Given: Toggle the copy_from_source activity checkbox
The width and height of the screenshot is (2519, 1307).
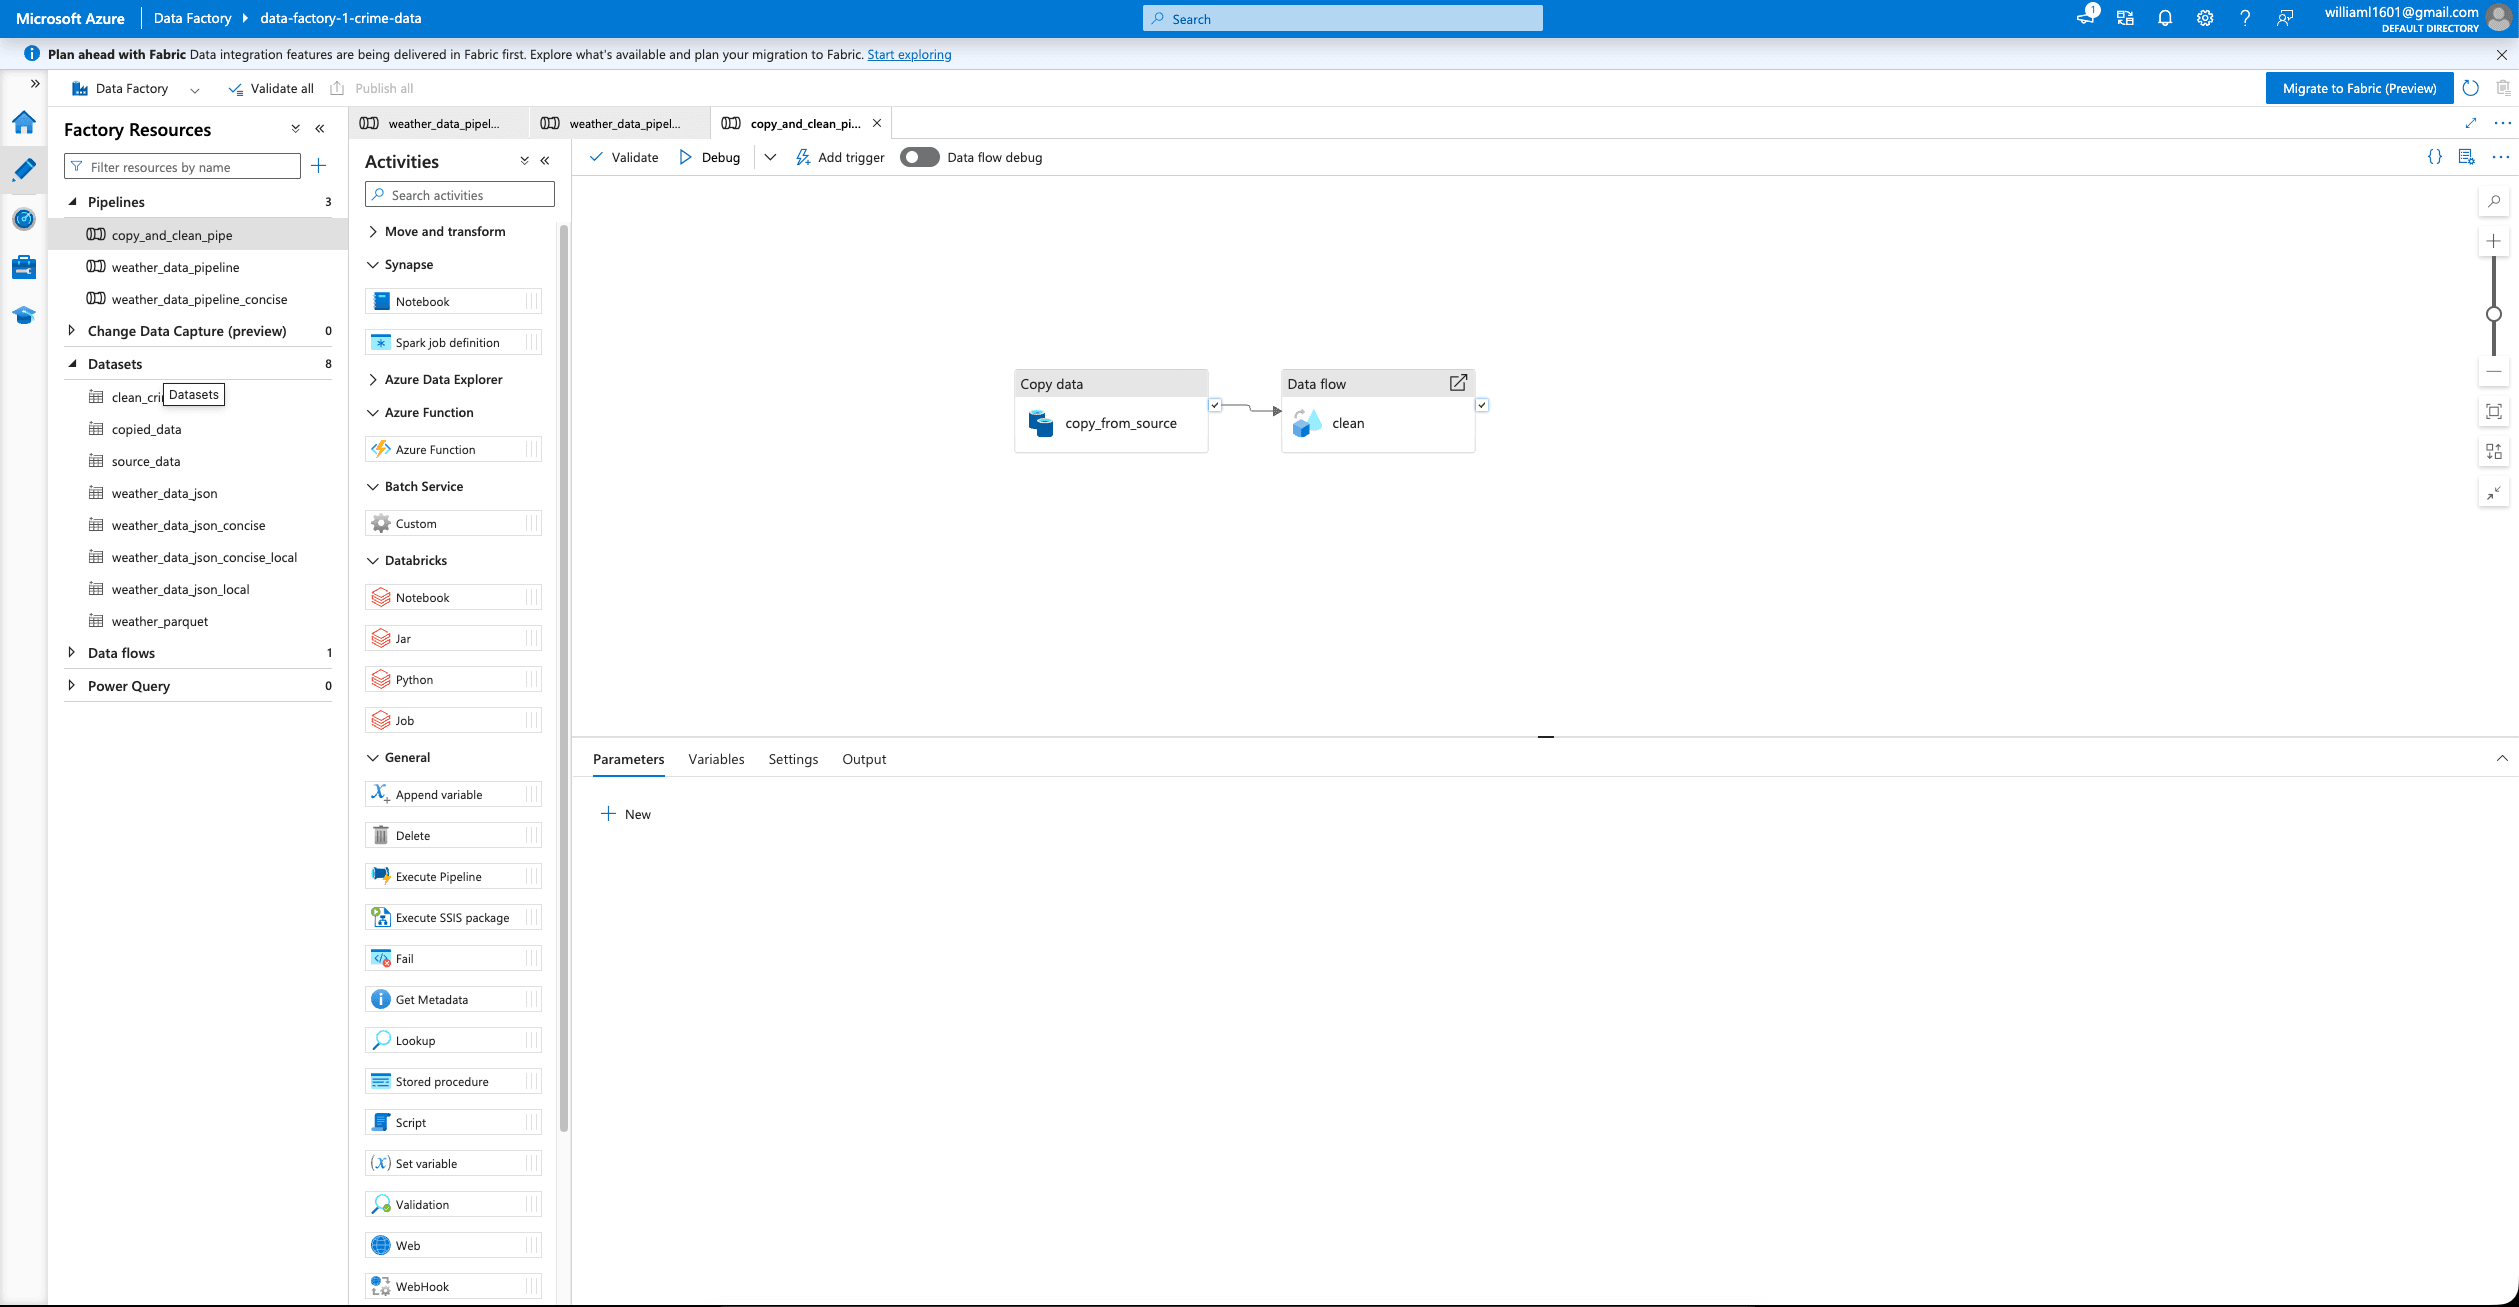Looking at the screenshot, I should [x=1215, y=405].
